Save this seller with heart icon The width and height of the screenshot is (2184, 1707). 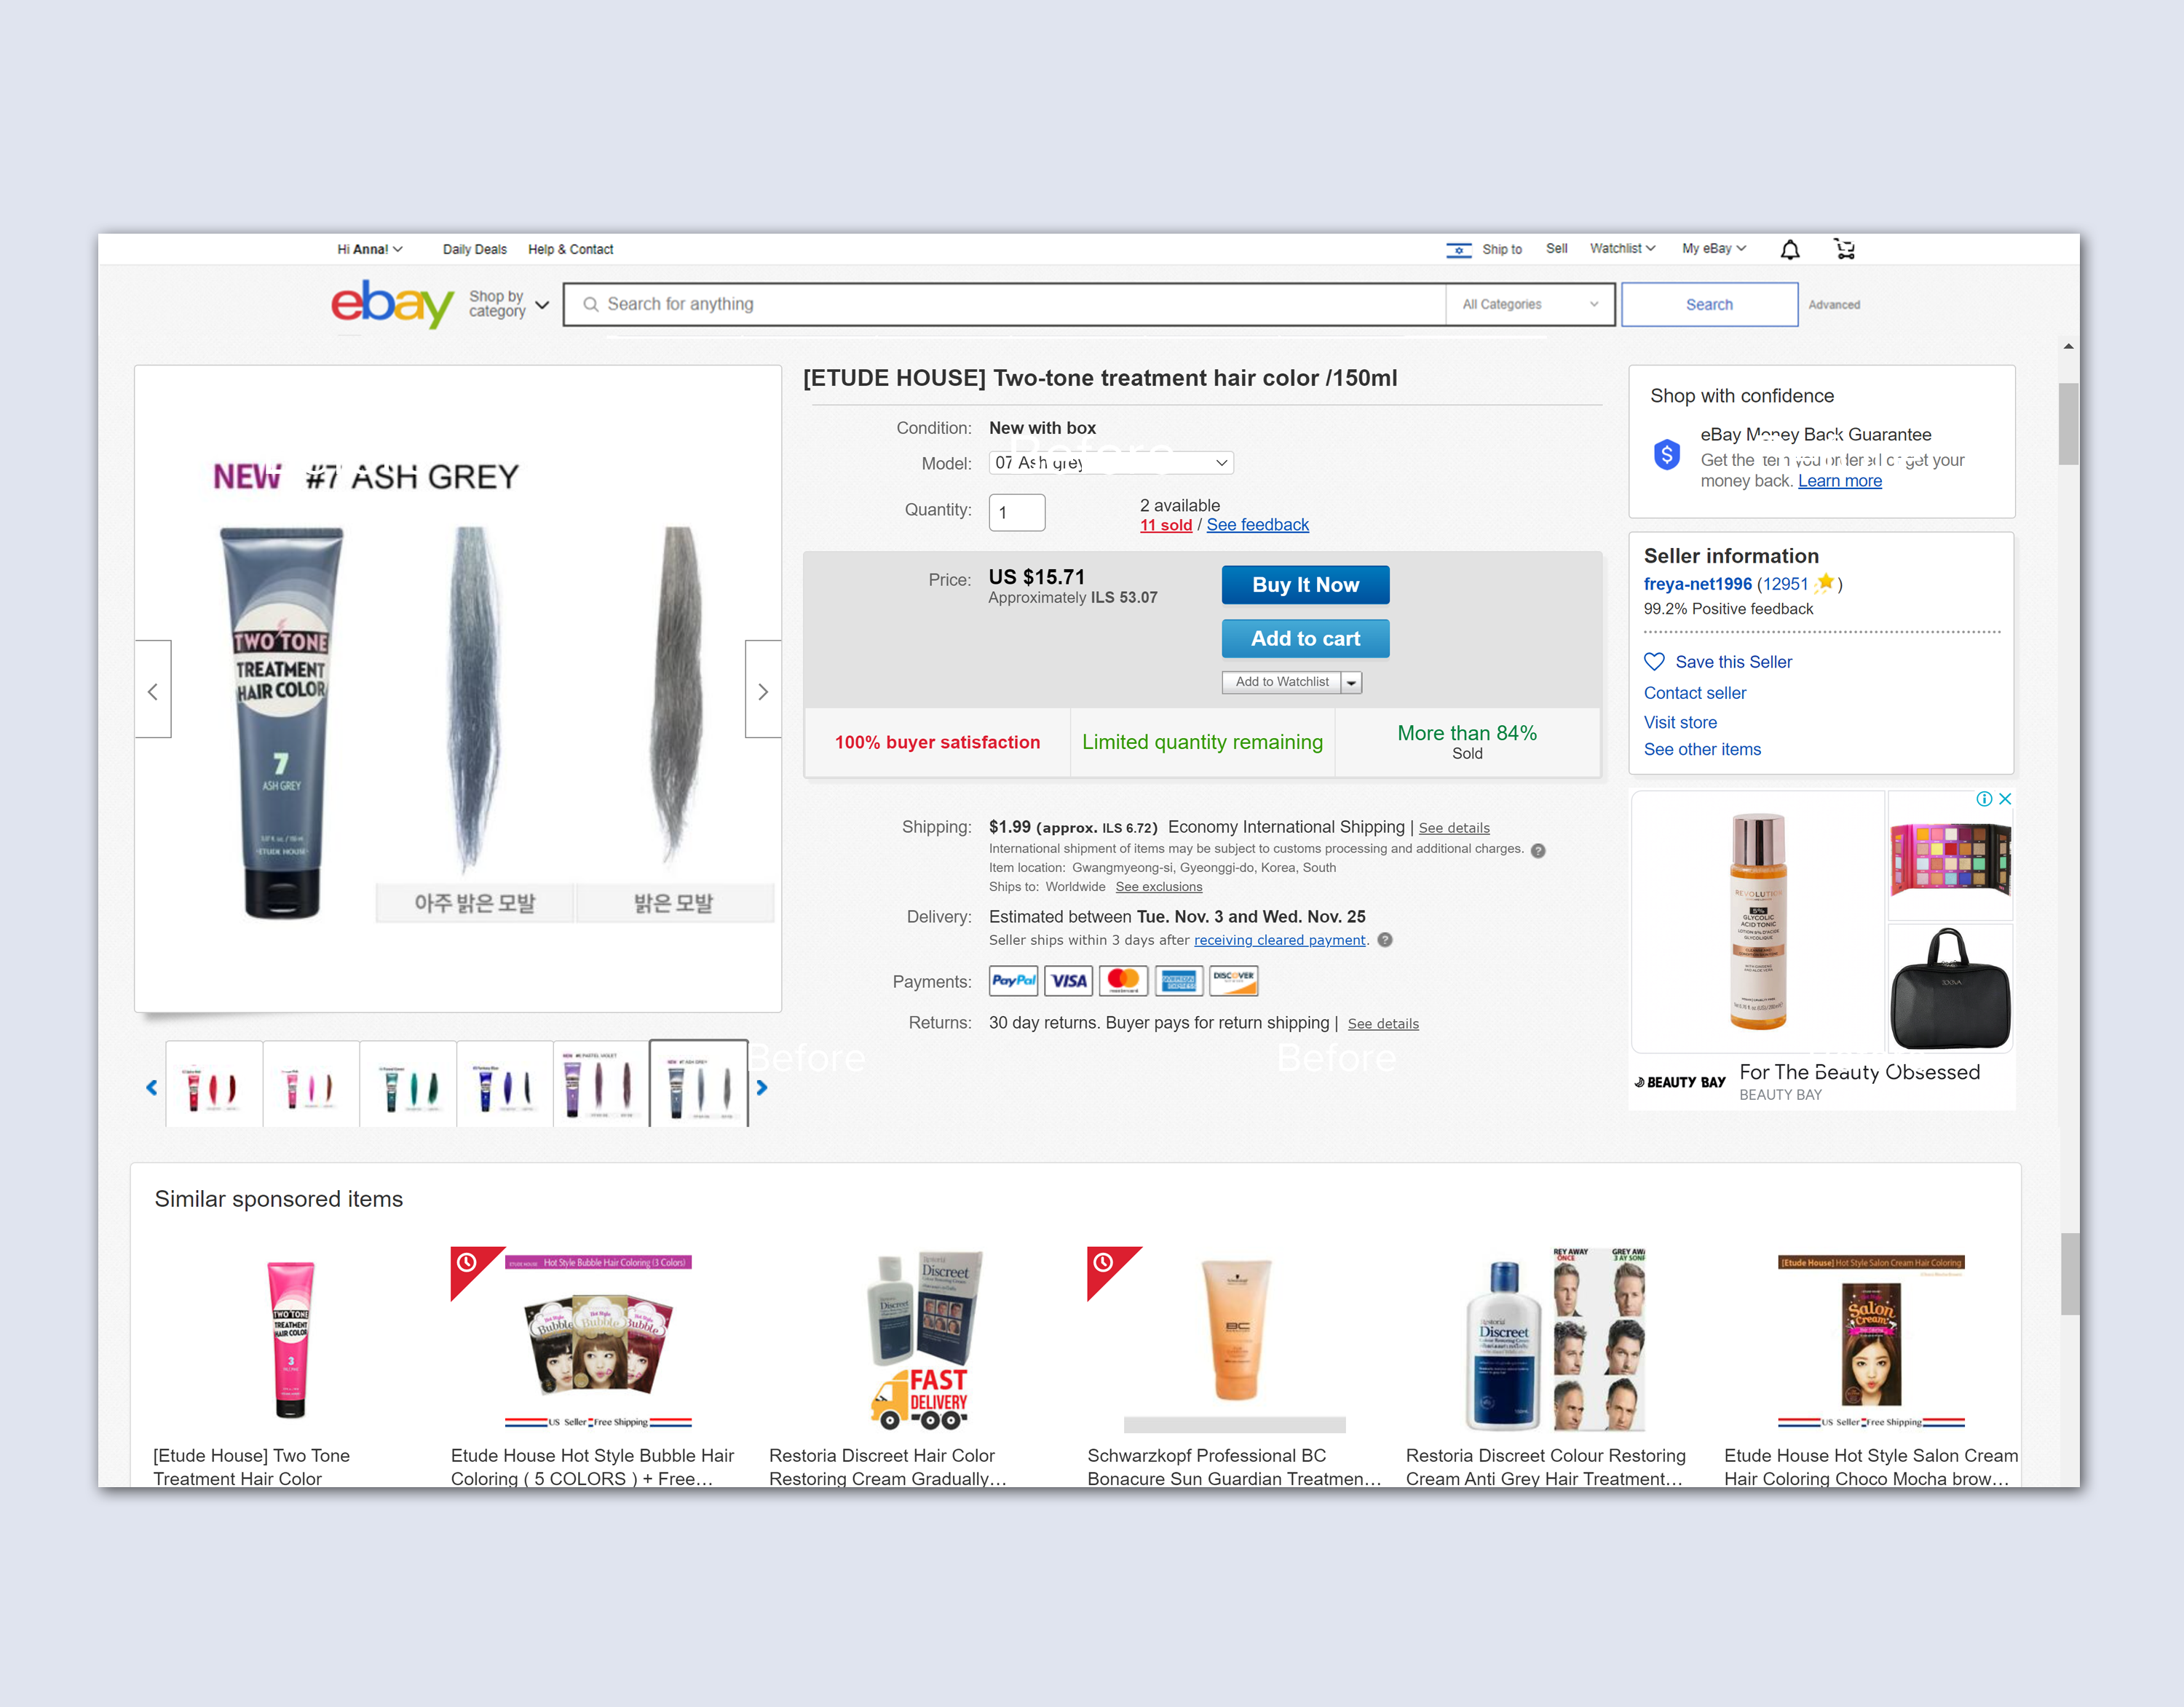coord(1655,662)
